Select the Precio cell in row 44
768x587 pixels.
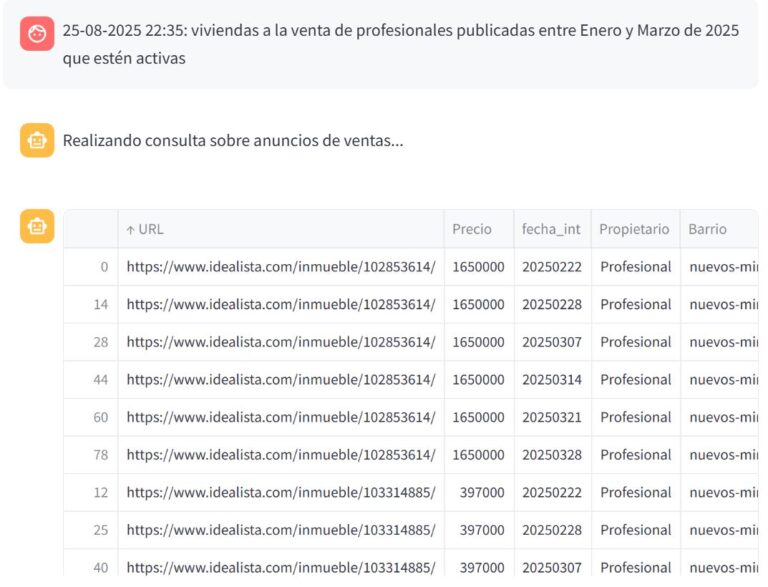[x=478, y=380]
